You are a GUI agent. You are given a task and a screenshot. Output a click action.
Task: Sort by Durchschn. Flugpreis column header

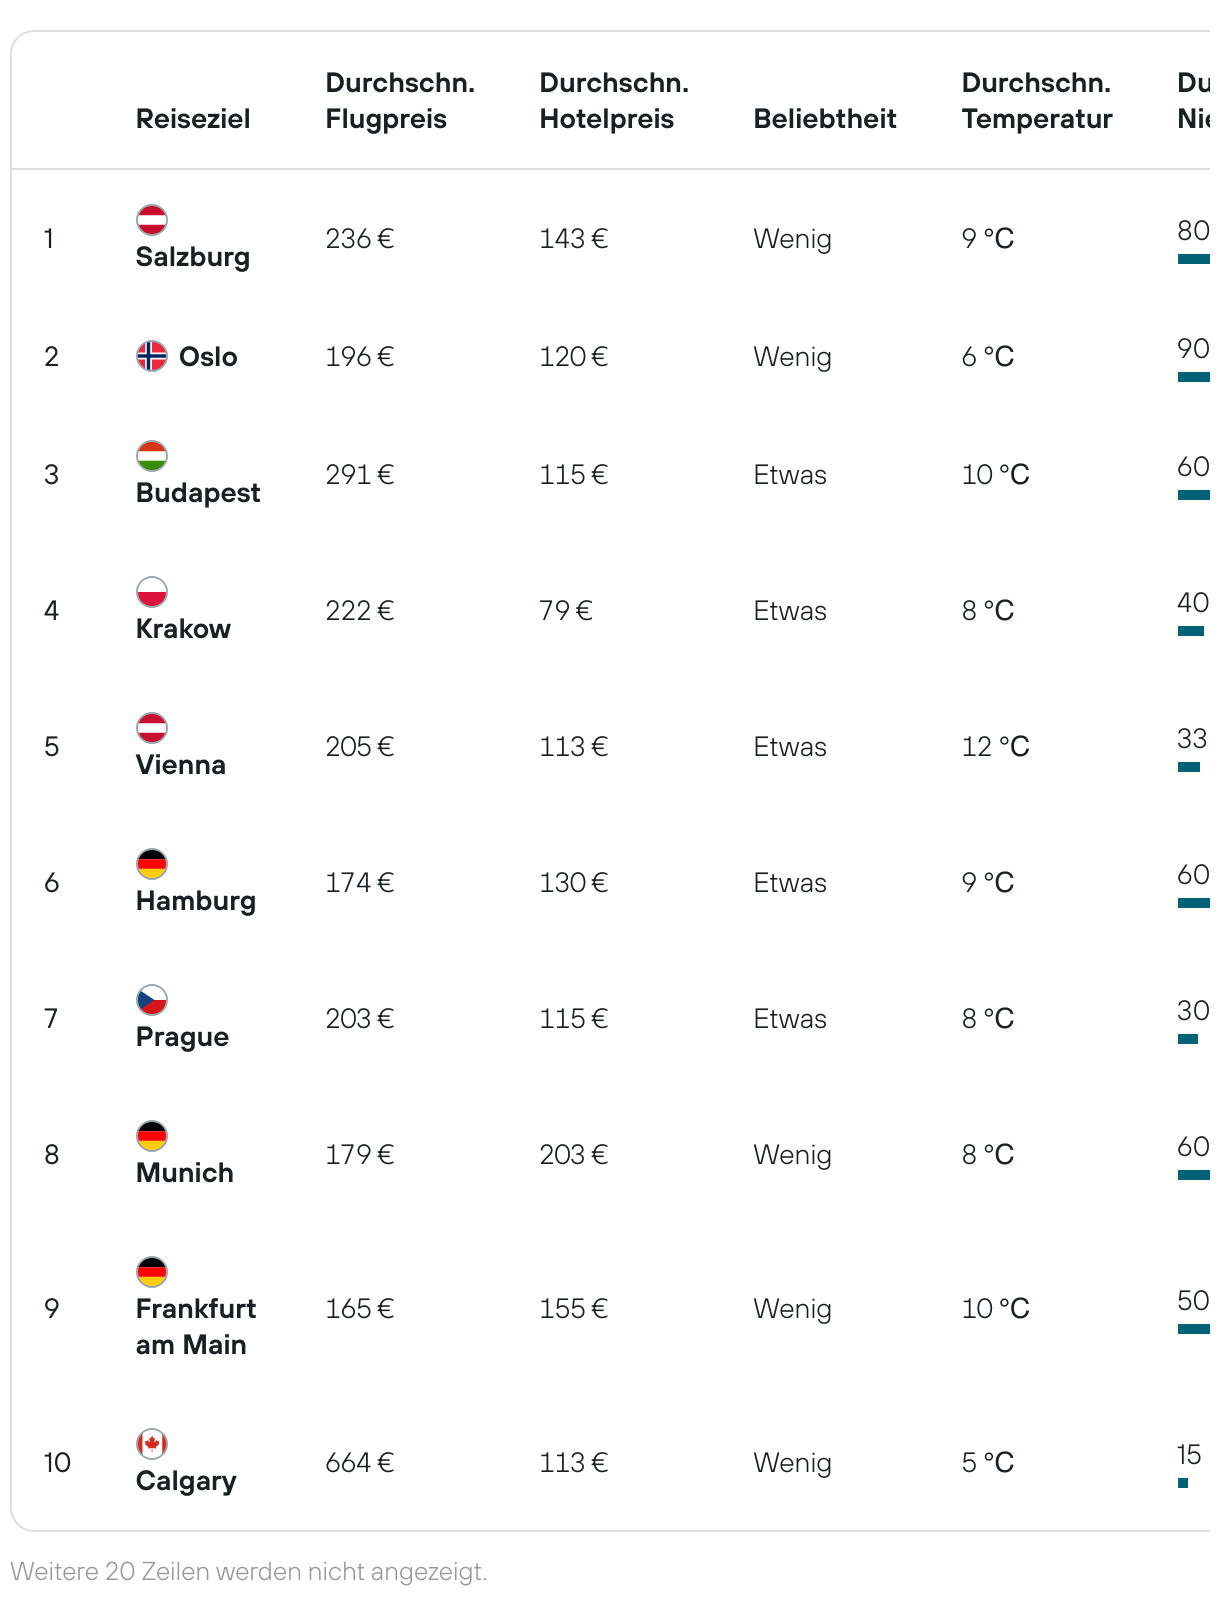(x=400, y=101)
